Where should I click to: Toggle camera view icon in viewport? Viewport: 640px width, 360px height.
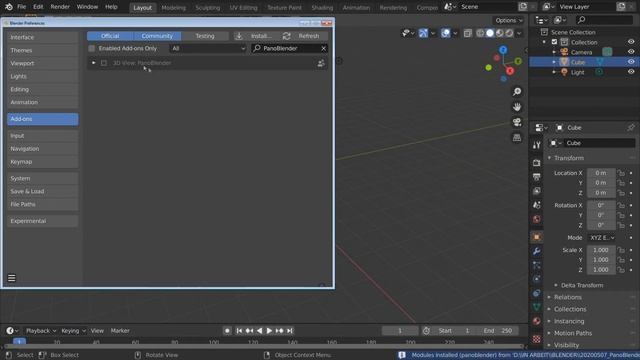point(517,122)
